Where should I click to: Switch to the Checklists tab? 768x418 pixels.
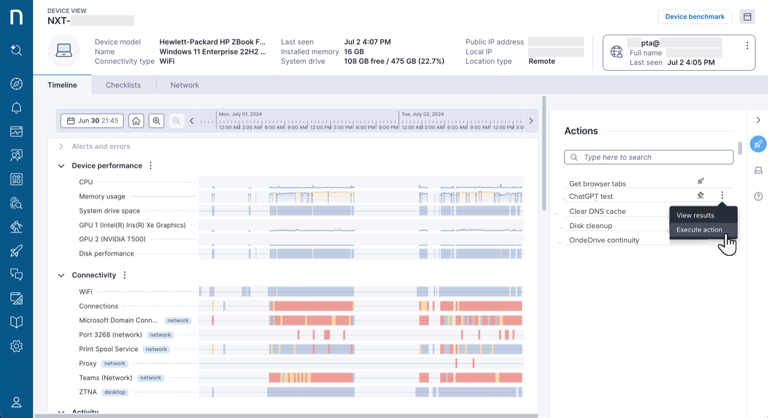coord(123,85)
